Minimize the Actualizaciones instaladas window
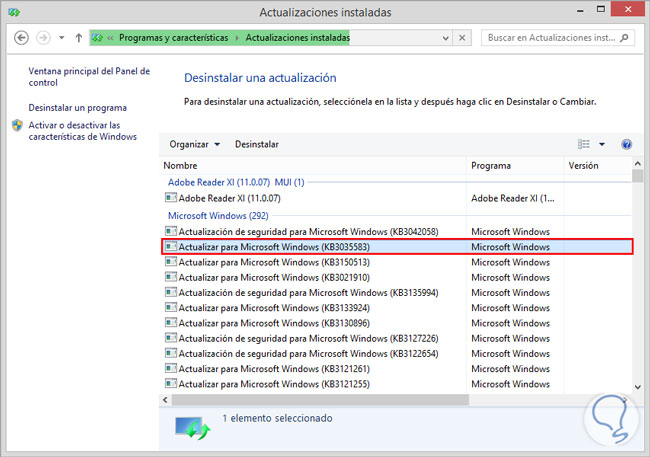 pyautogui.click(x=580, y=10)
